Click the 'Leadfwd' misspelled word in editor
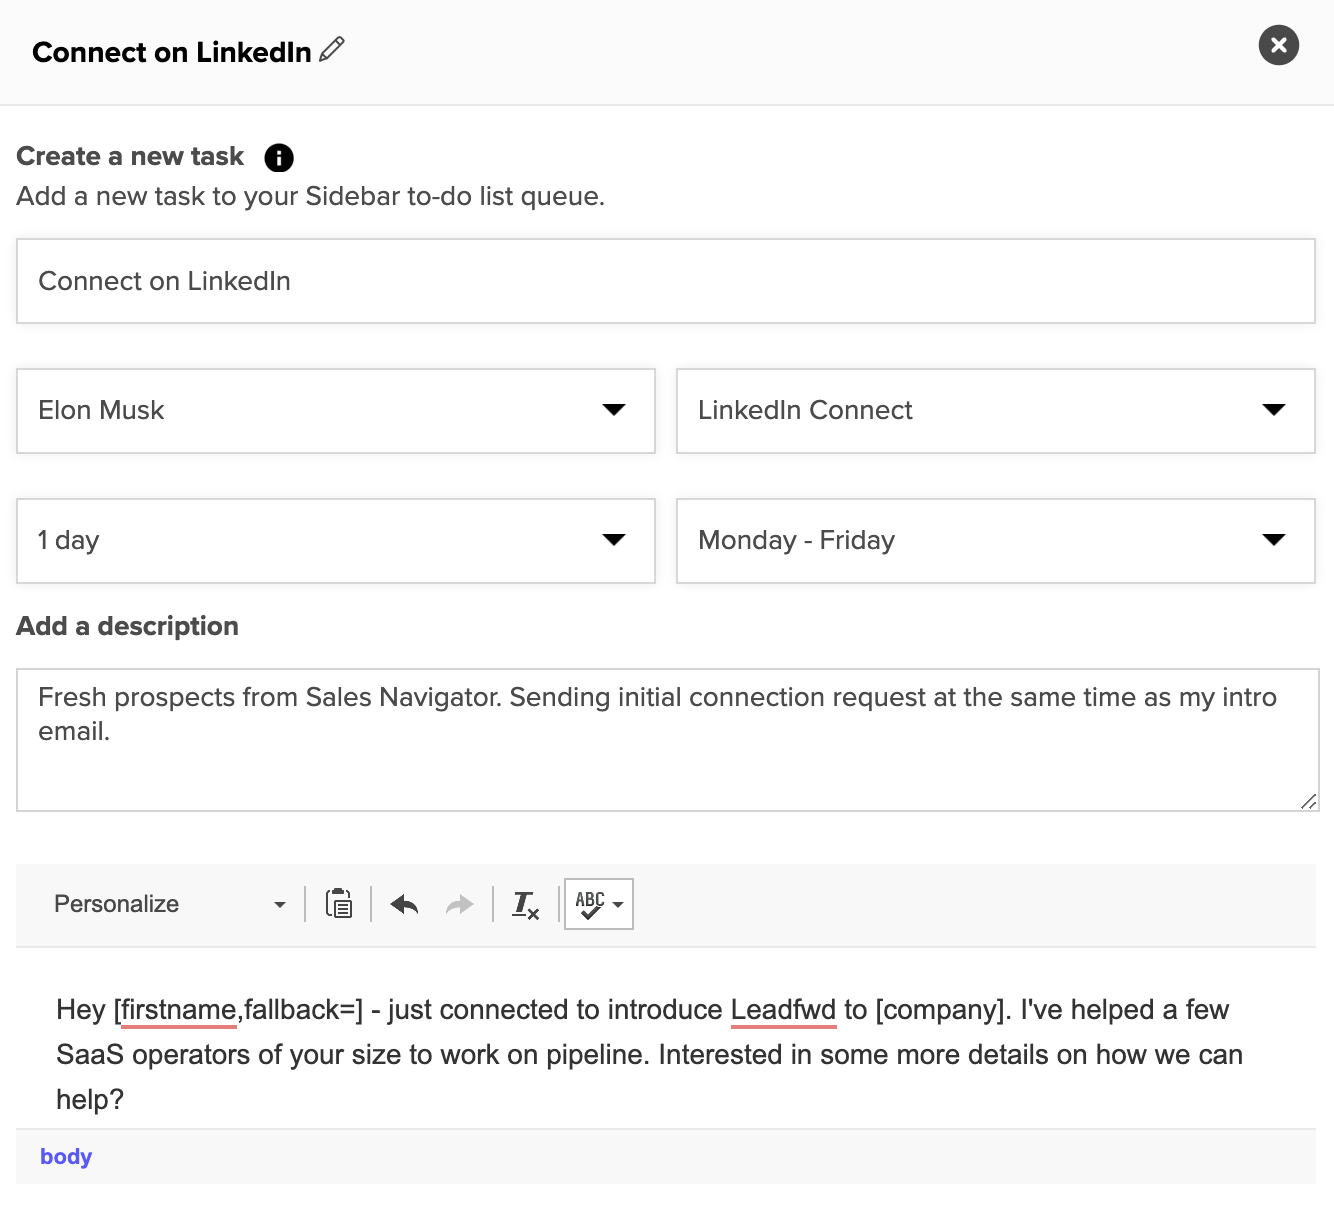Screen dimensions: 1334x1212 (783, 1010)
